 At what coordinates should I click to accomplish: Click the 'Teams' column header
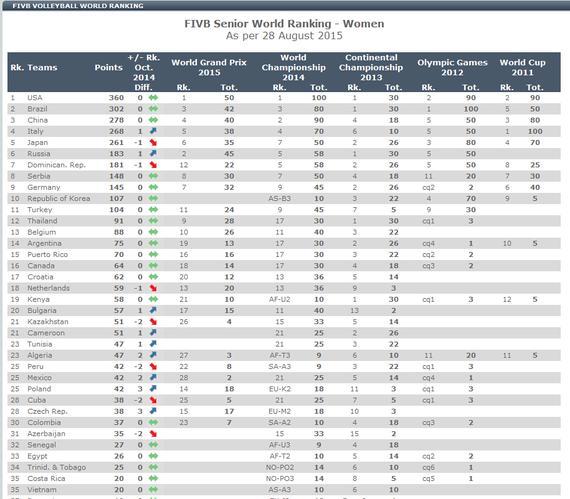click(42, 68)
